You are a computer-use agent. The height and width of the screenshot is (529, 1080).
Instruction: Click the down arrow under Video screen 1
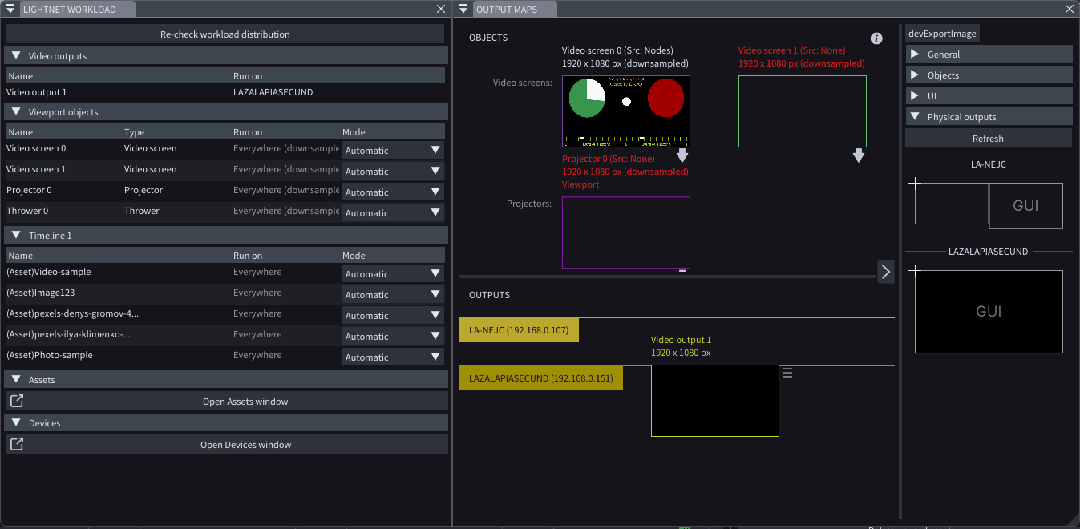point(859,155)
